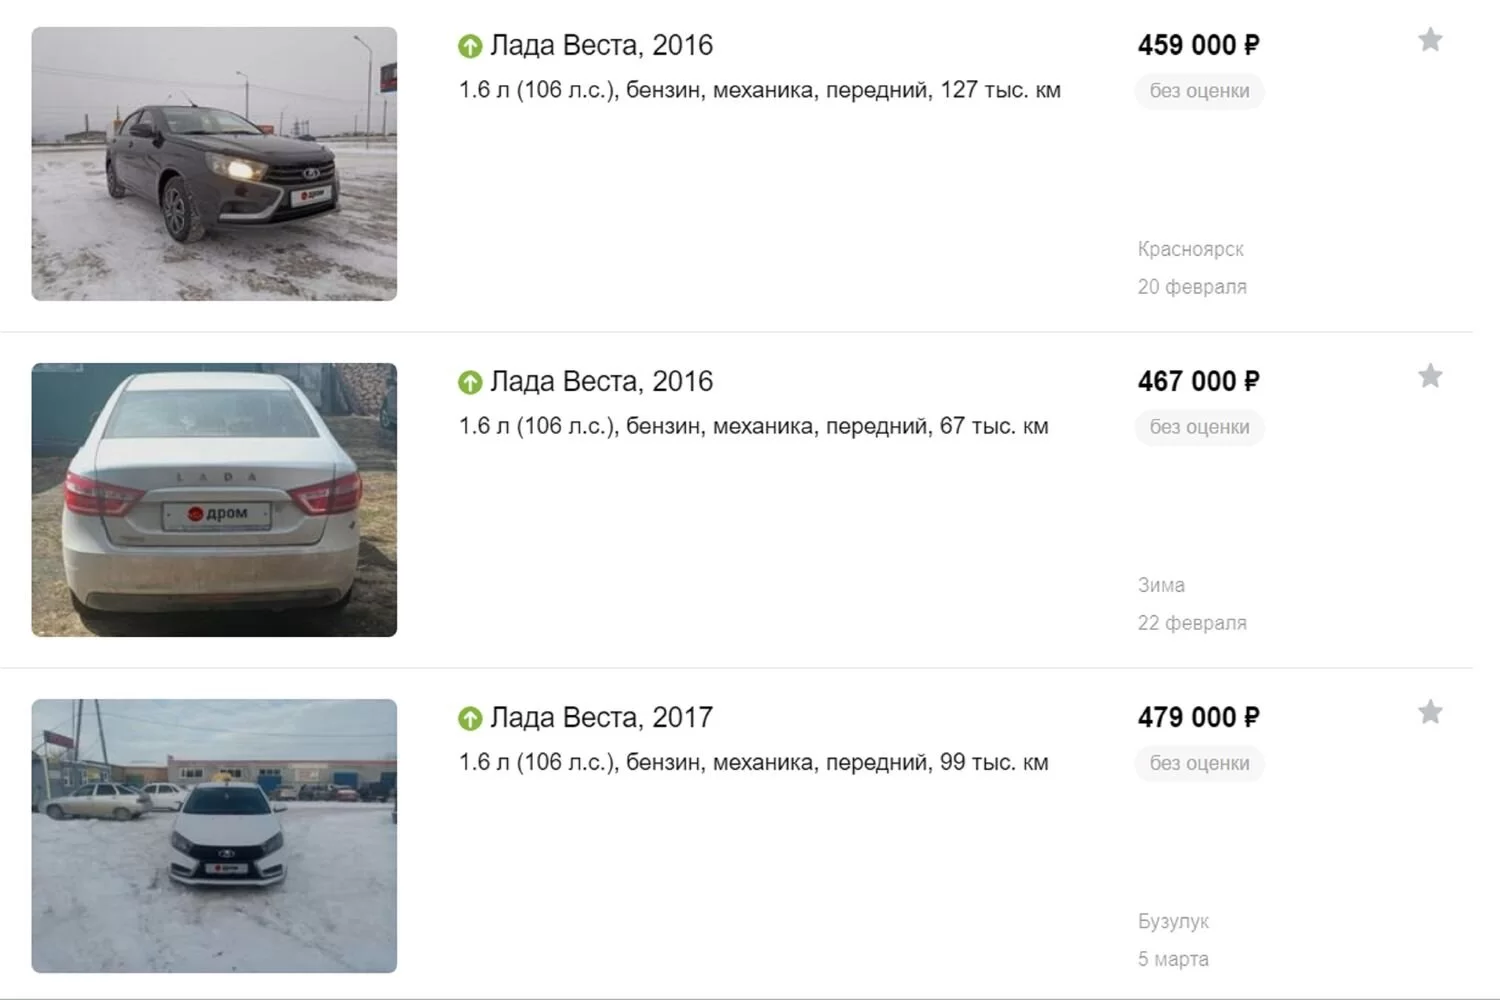Open the Лада Веста, 2017 listing title
Viewport: 1500px width, 1000px height.
tap(601, 718)
